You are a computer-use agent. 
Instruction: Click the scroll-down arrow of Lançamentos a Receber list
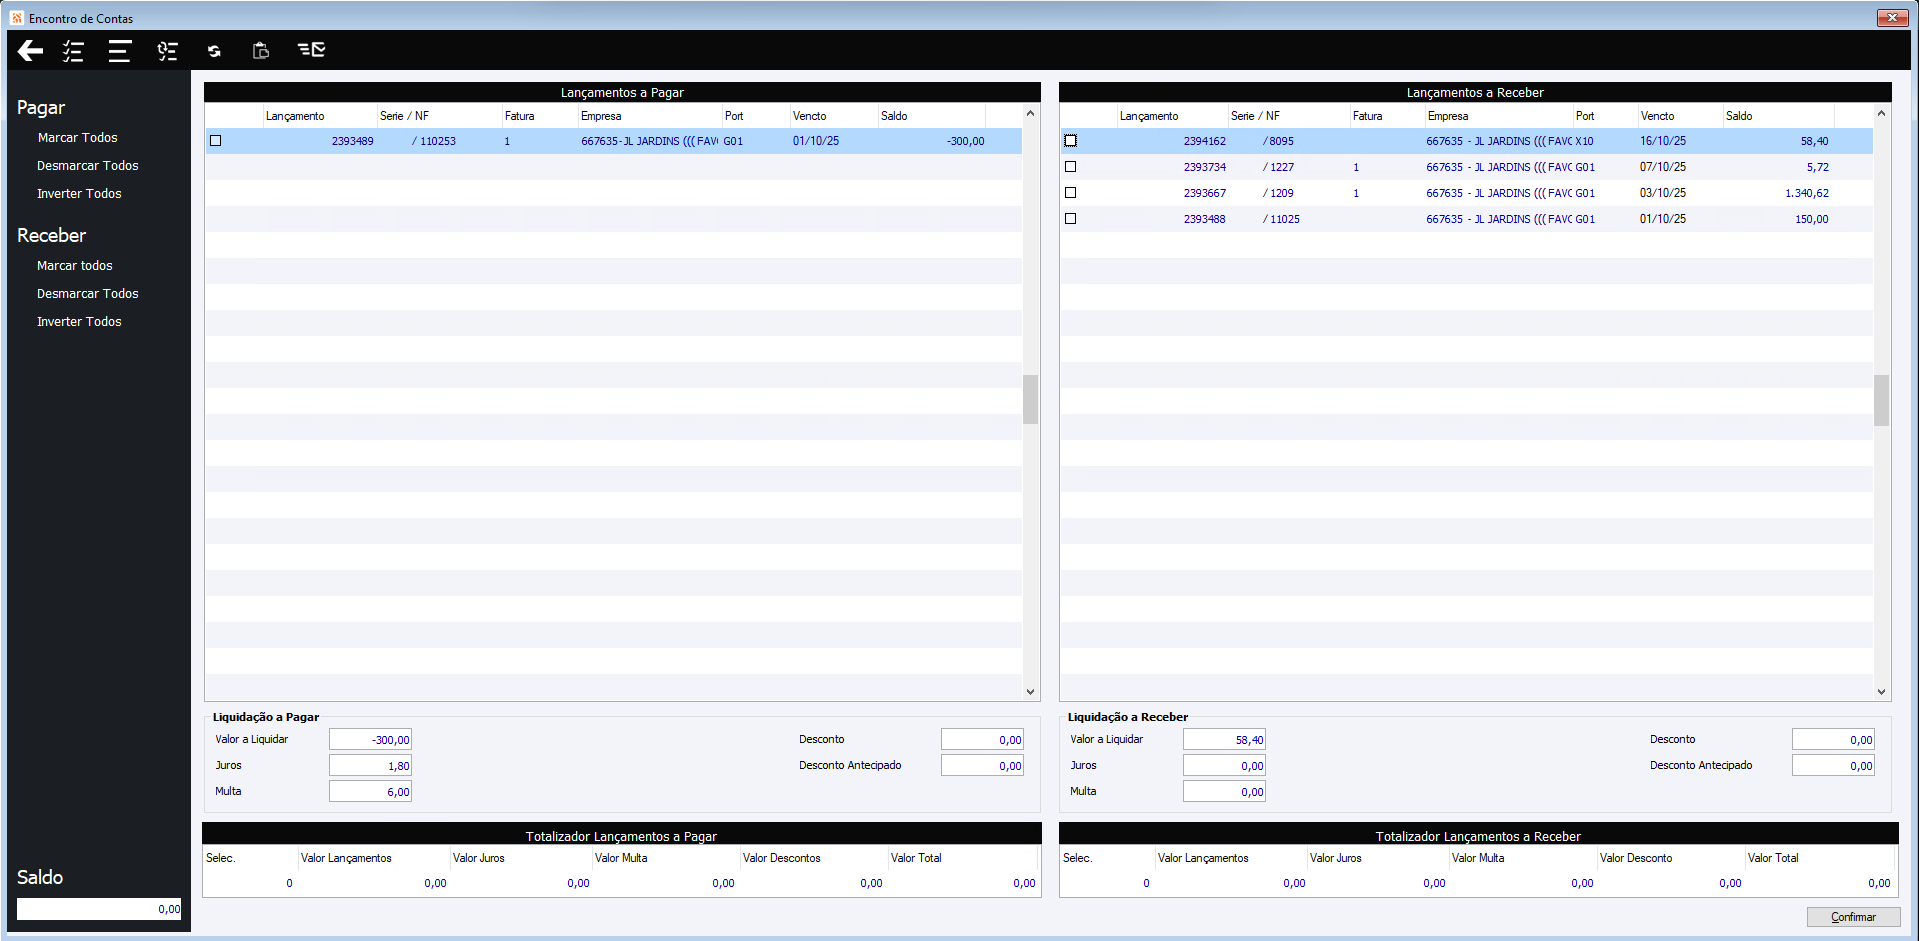[x=1881, y=691]
